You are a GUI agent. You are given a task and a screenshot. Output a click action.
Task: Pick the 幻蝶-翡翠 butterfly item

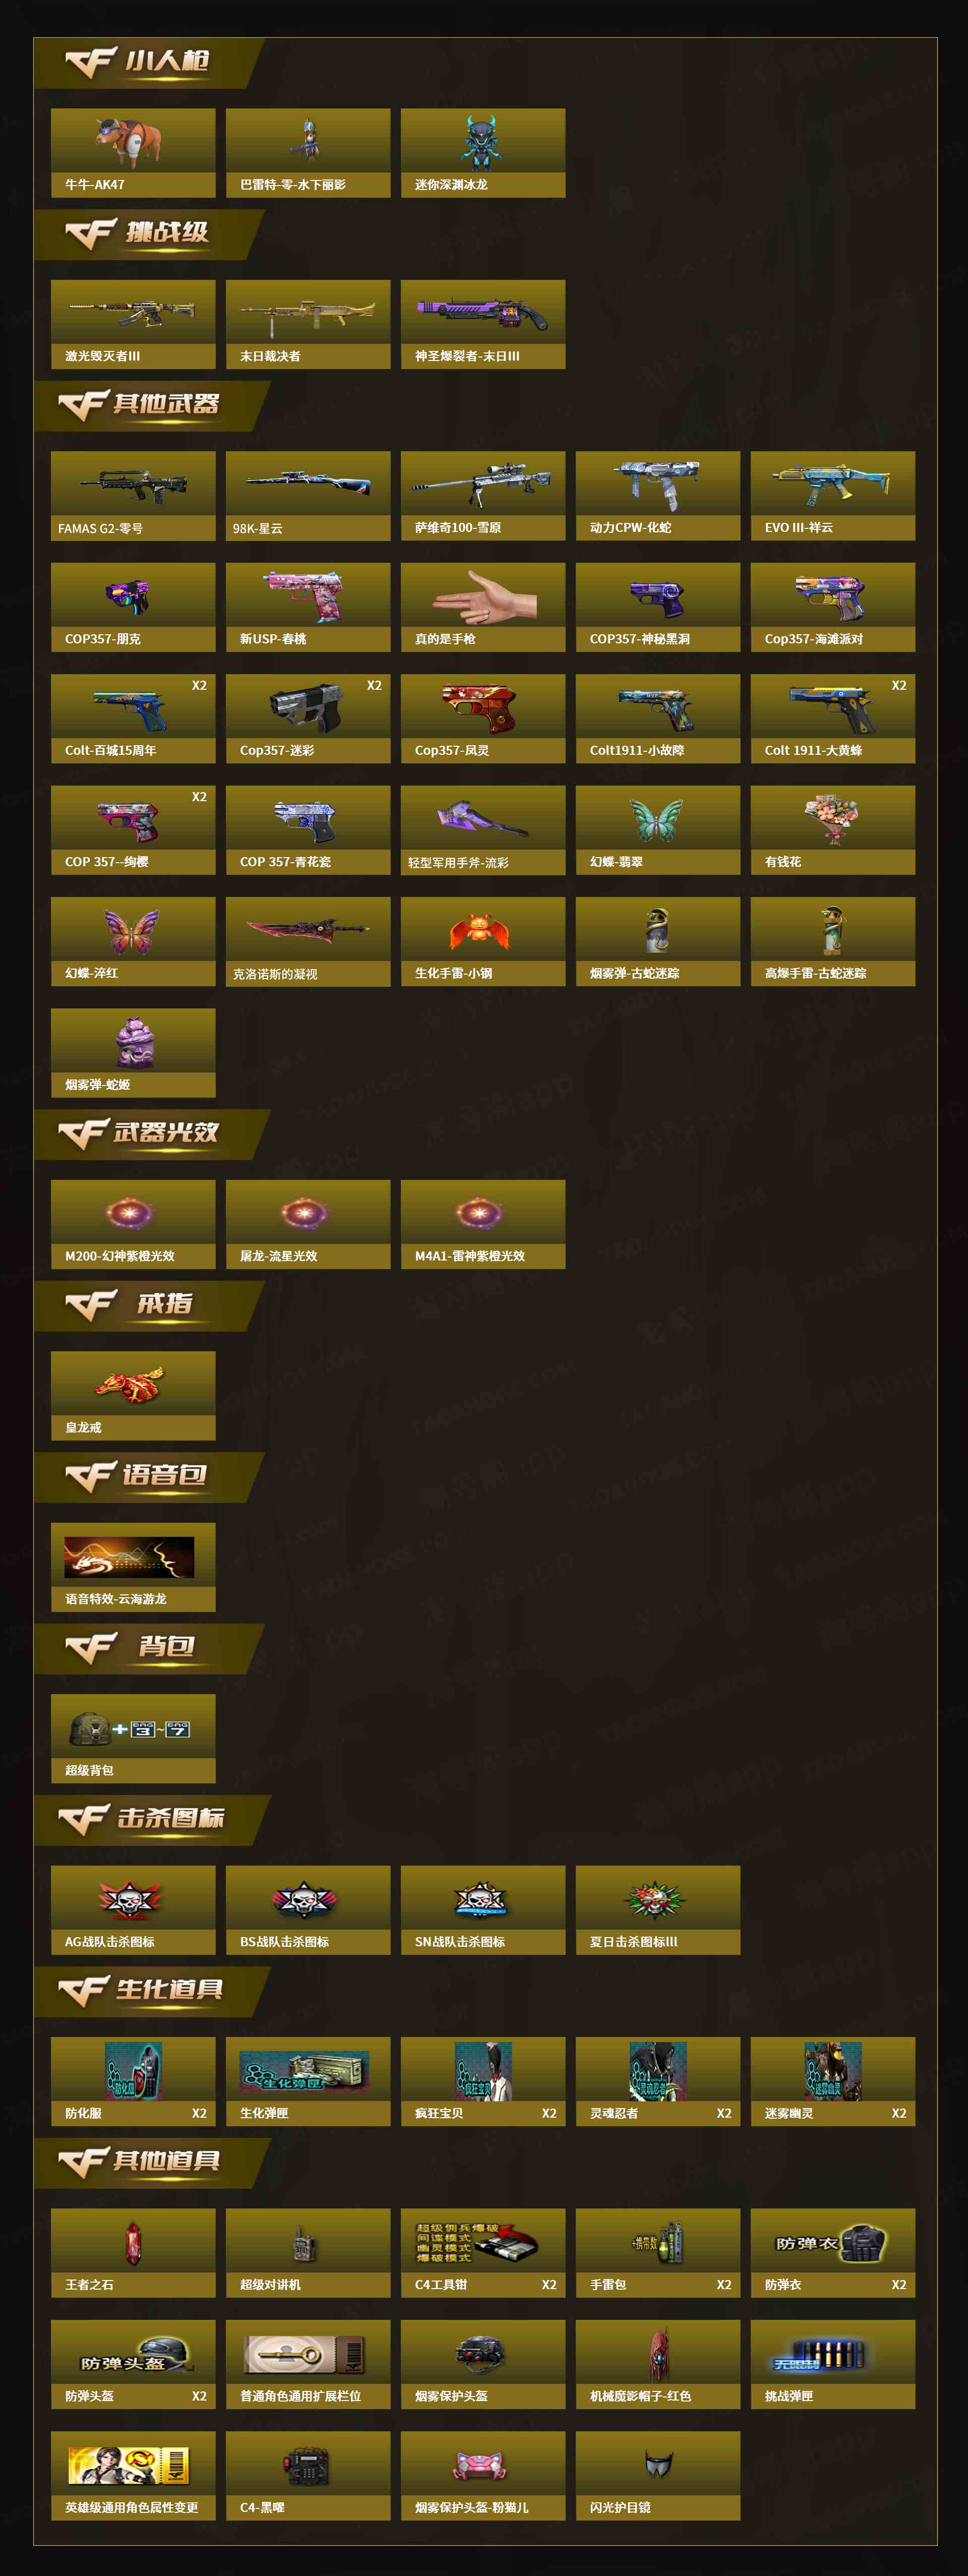658,830
